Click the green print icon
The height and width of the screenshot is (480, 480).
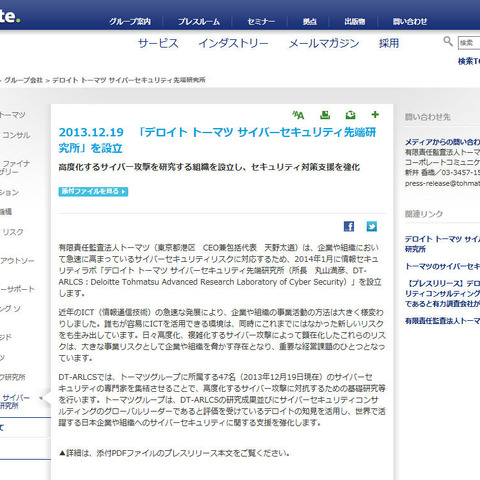pyautogui.click(x=325, y=115)
